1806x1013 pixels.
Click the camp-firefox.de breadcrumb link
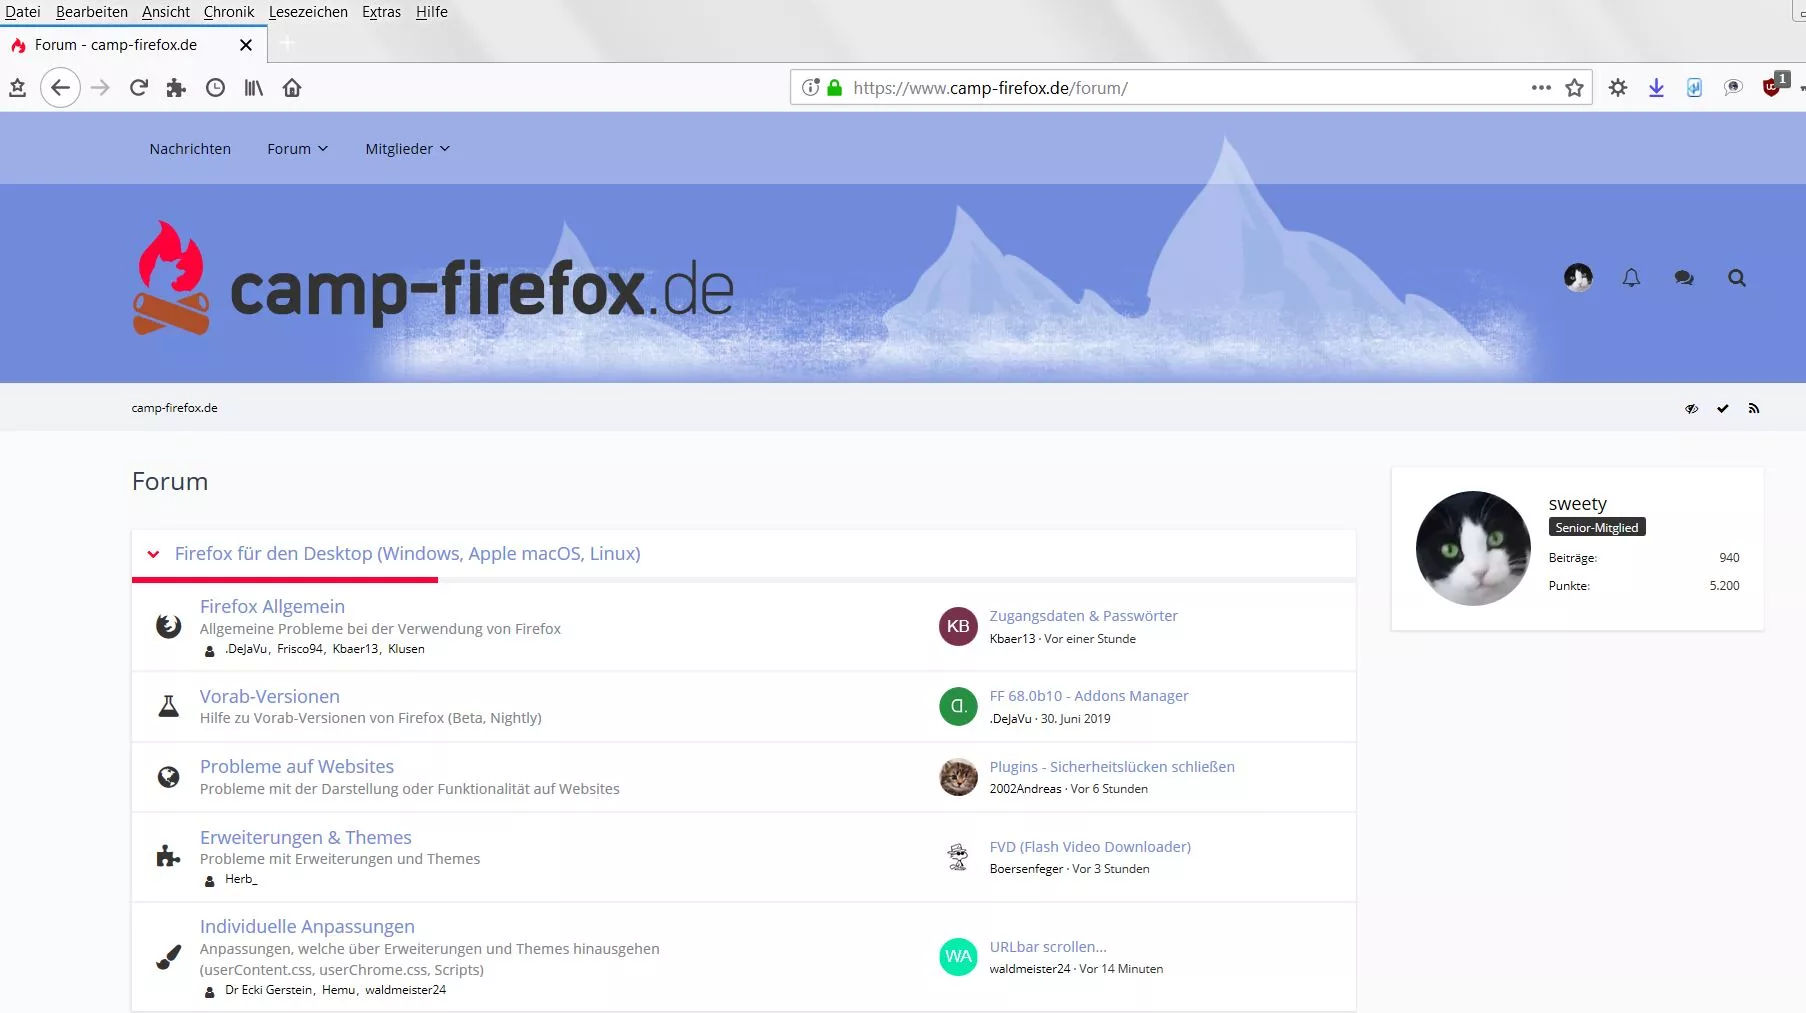point(174,408)
